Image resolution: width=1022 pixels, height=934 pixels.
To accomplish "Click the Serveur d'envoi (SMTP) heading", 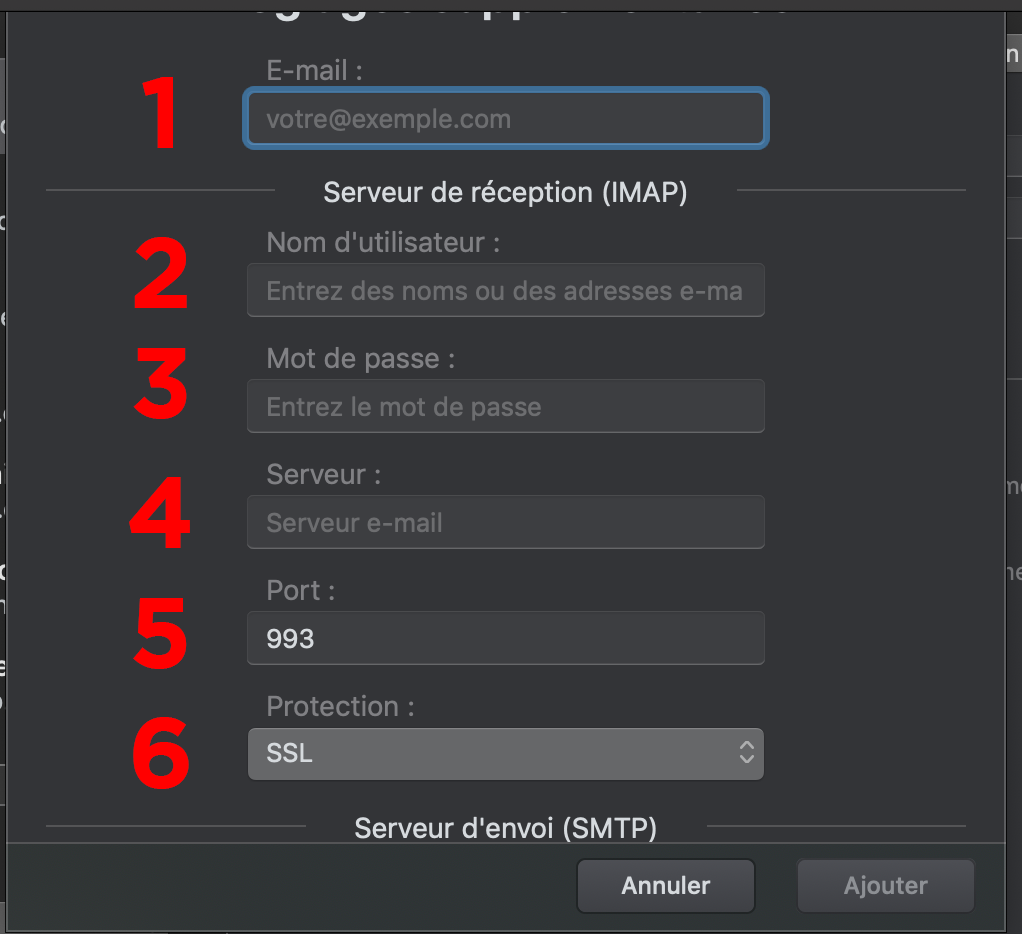I will tap(505, 828).
